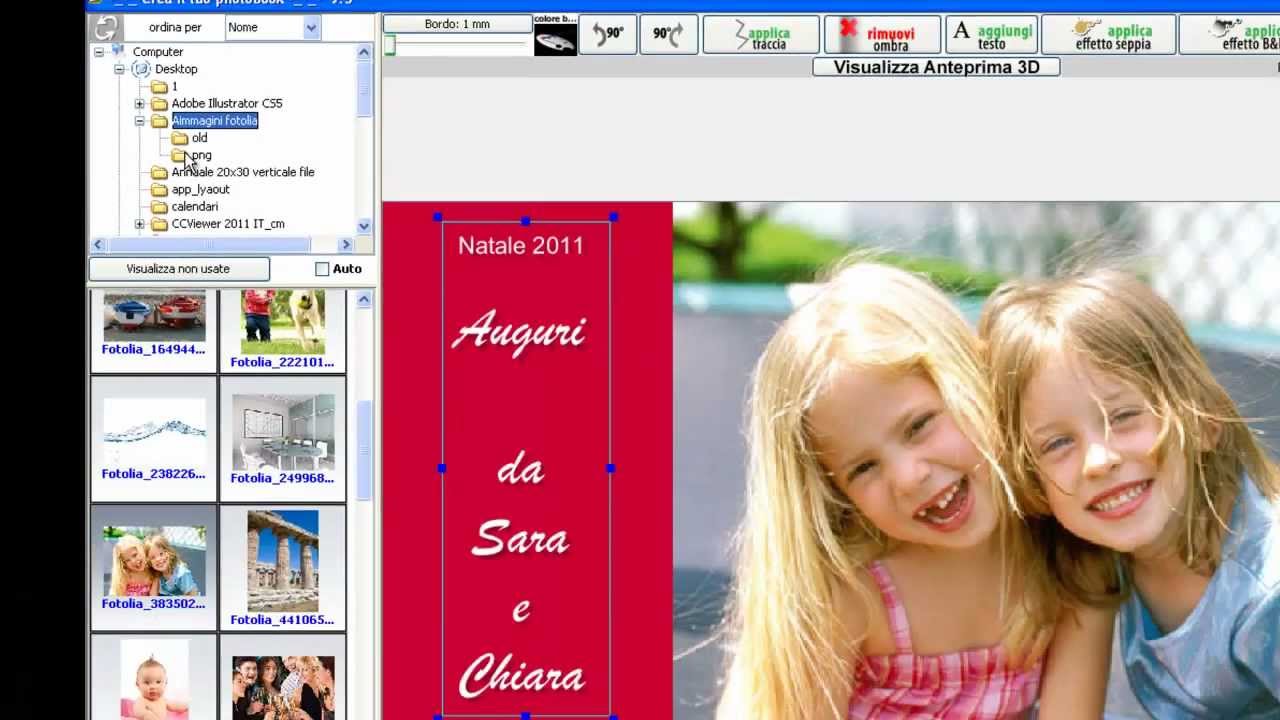
Task: Collapse the Aimmagini fotolia folder node
Action: (139, 121)
